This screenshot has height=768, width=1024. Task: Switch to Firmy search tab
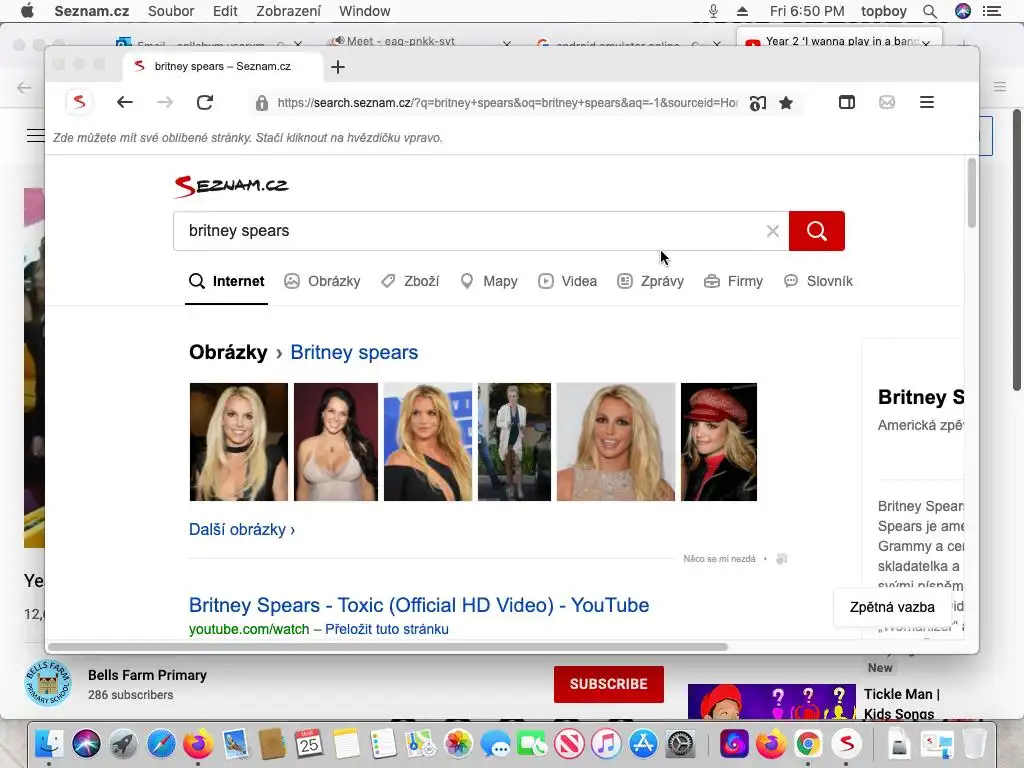733,281
